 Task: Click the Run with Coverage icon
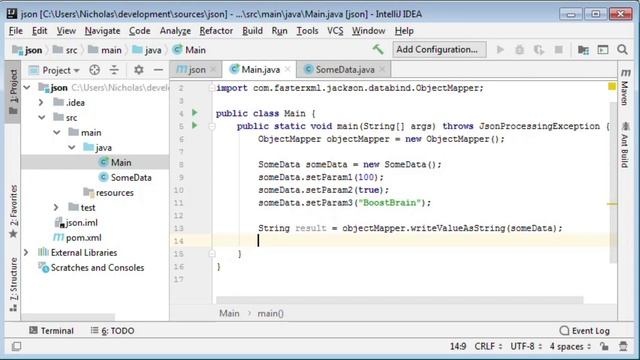539,50
